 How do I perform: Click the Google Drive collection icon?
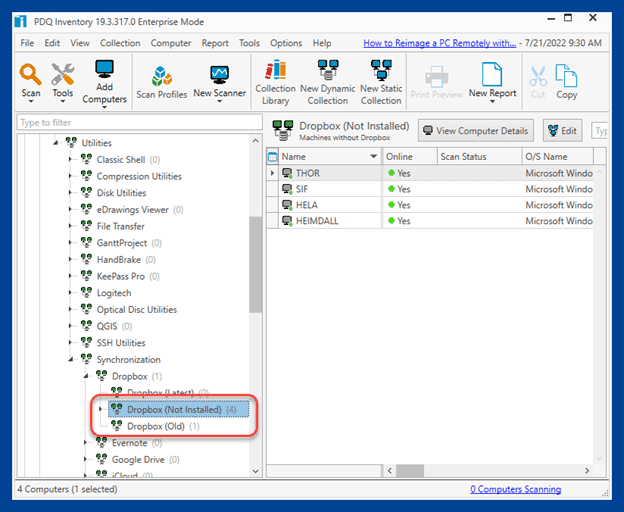(x=101, y=459)
